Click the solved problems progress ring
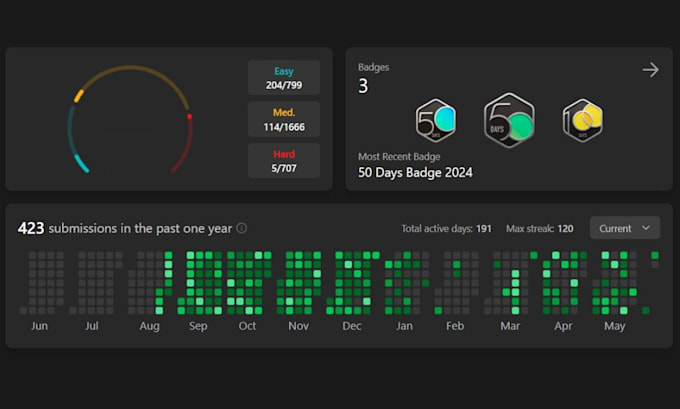 (130, 119)
